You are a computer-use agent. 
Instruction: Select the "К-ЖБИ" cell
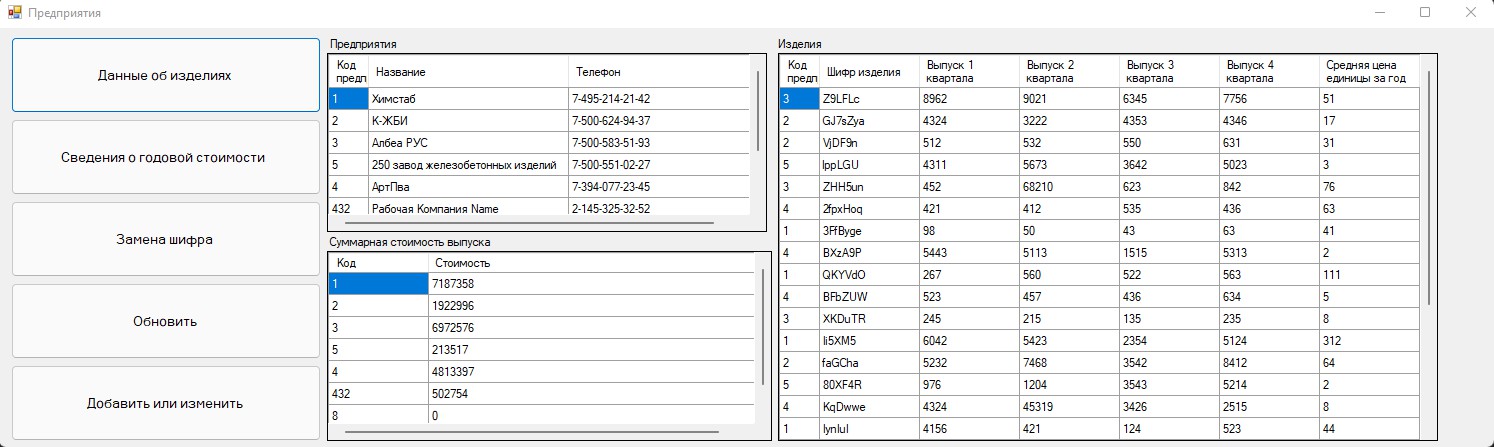pos(468,121)
